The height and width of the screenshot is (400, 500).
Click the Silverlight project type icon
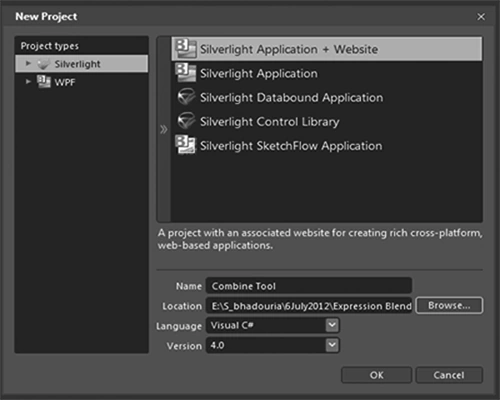pos(43,64)
